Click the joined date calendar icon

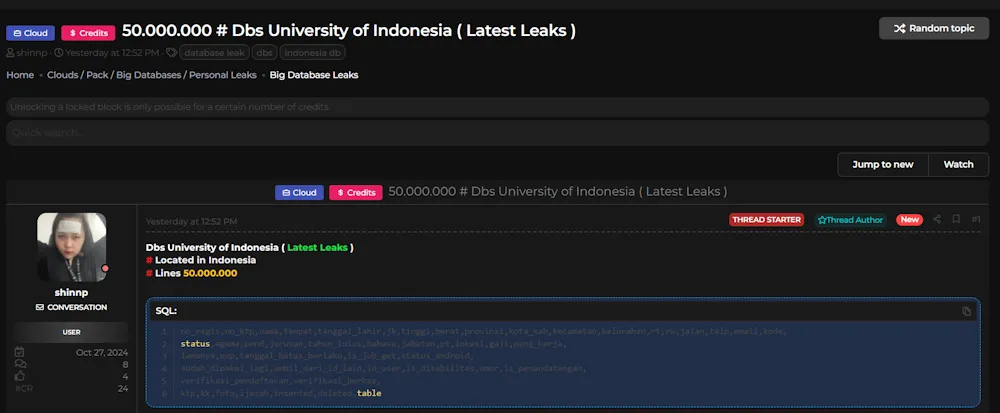pyautogui.click(x=19, y=352)
